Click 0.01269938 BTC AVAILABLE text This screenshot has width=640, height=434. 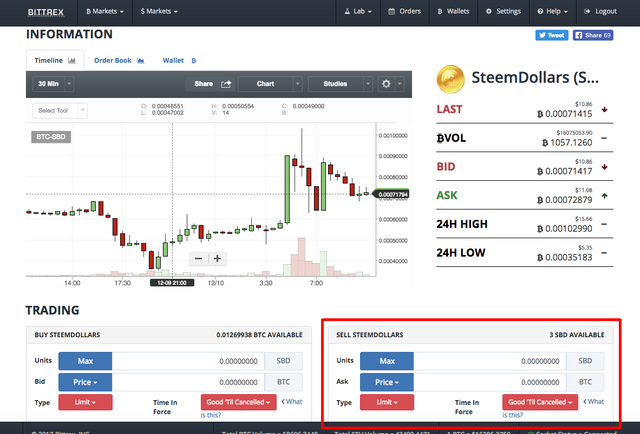coord(259,335)
